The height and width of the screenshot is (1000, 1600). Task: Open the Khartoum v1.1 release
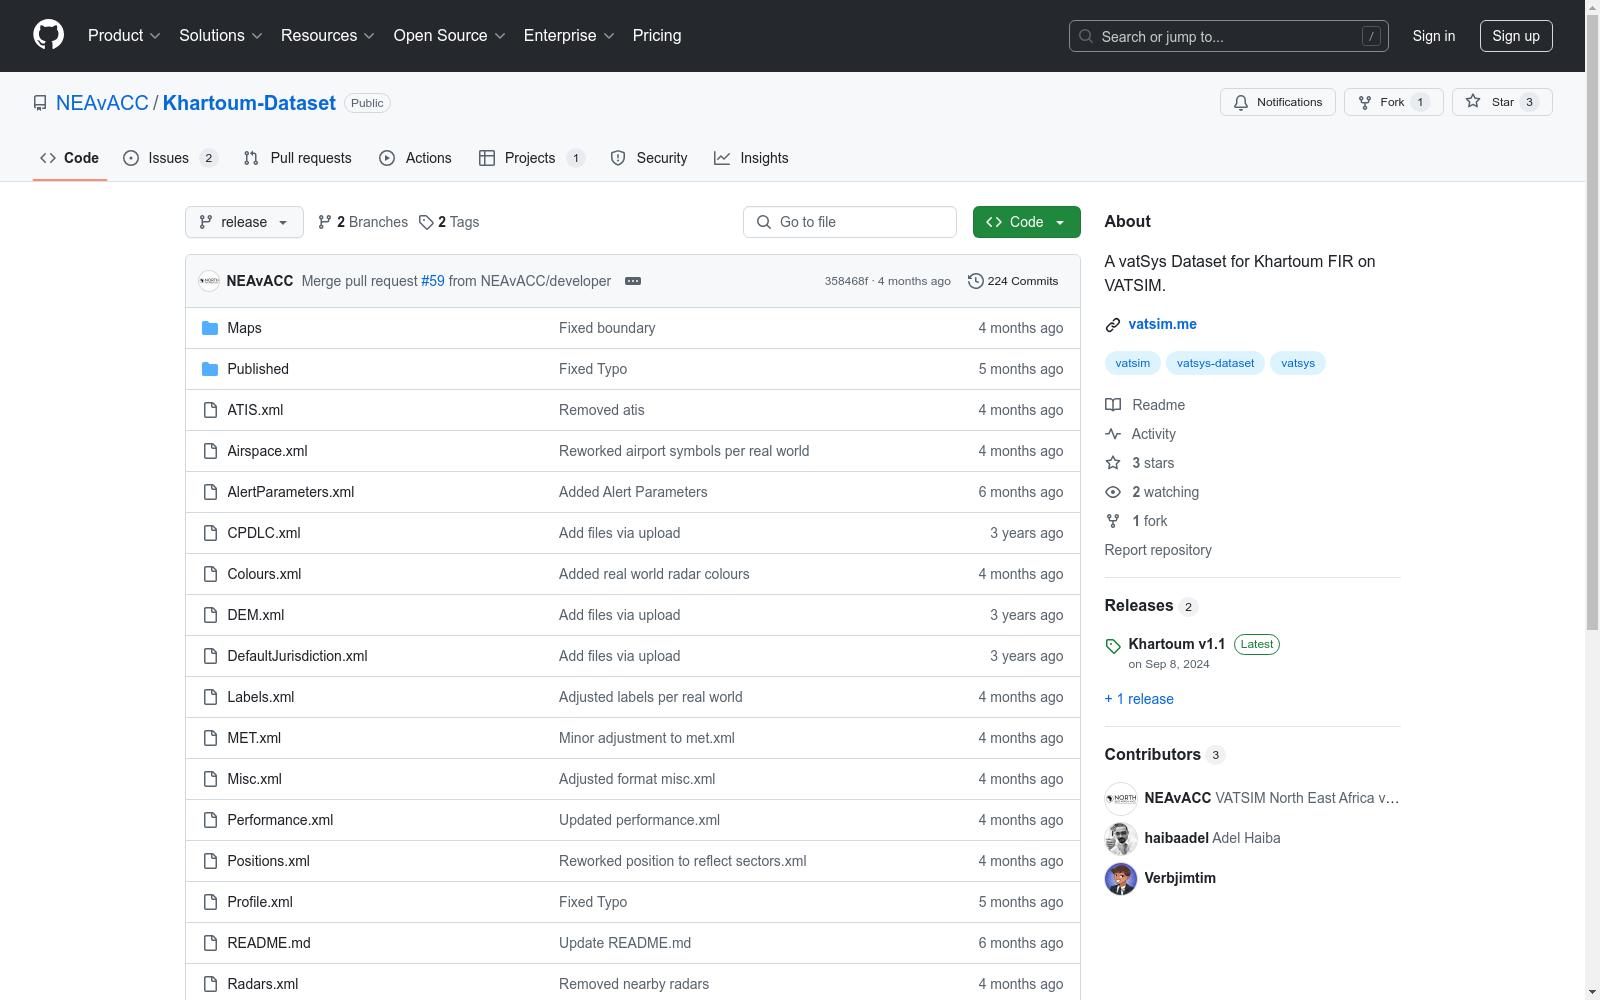point(1177,644)
